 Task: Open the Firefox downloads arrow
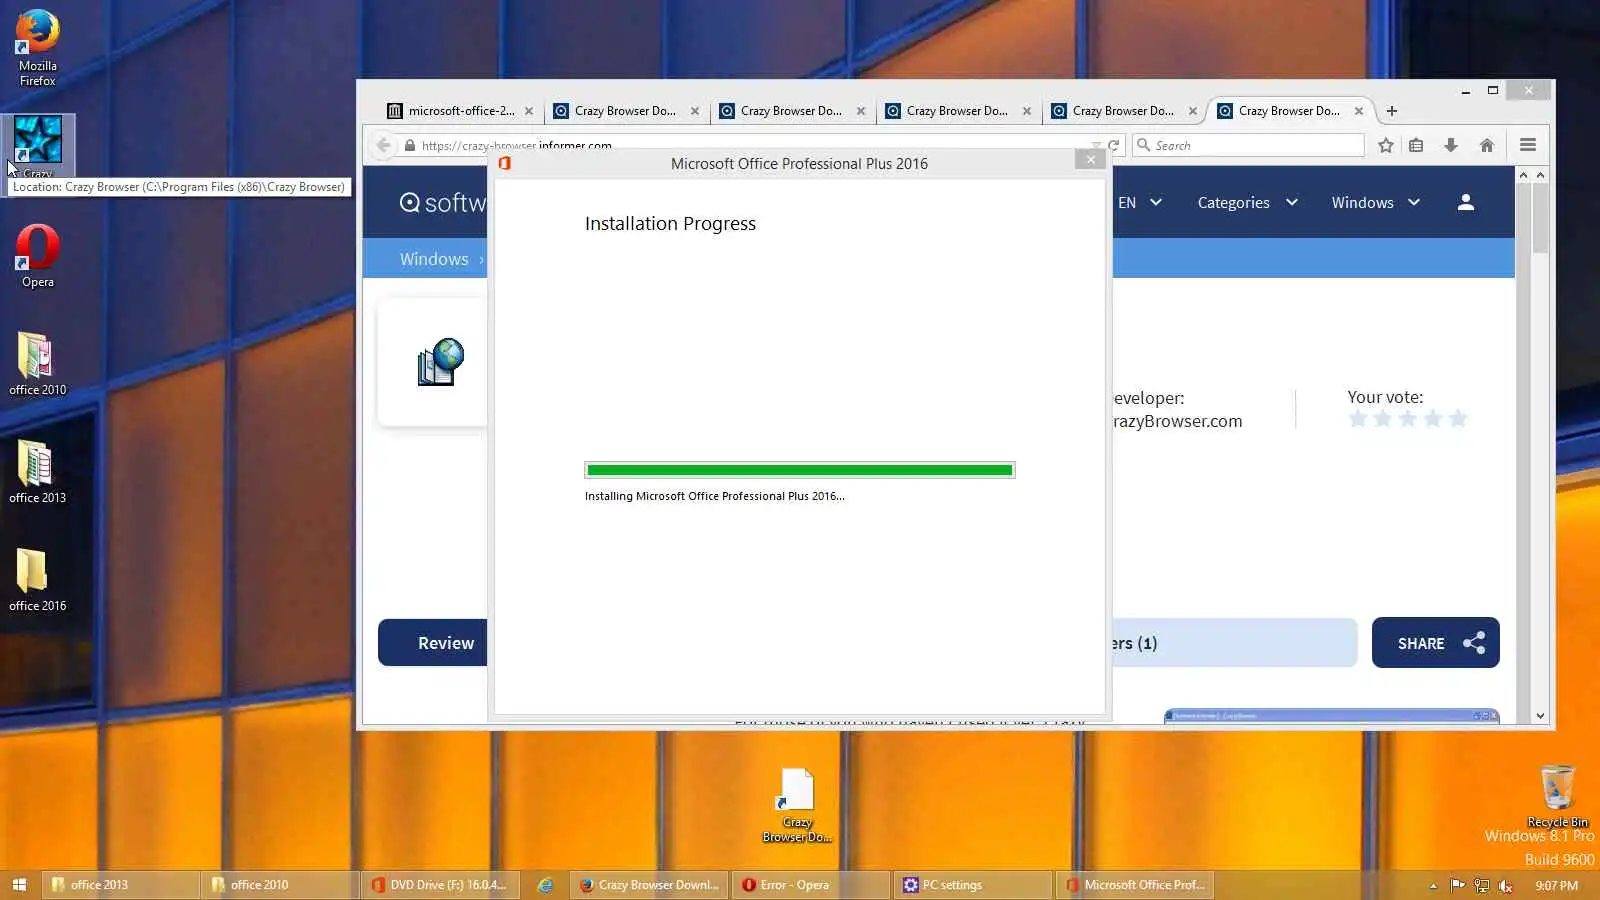pyautogui.click(x=1451, y=145)
